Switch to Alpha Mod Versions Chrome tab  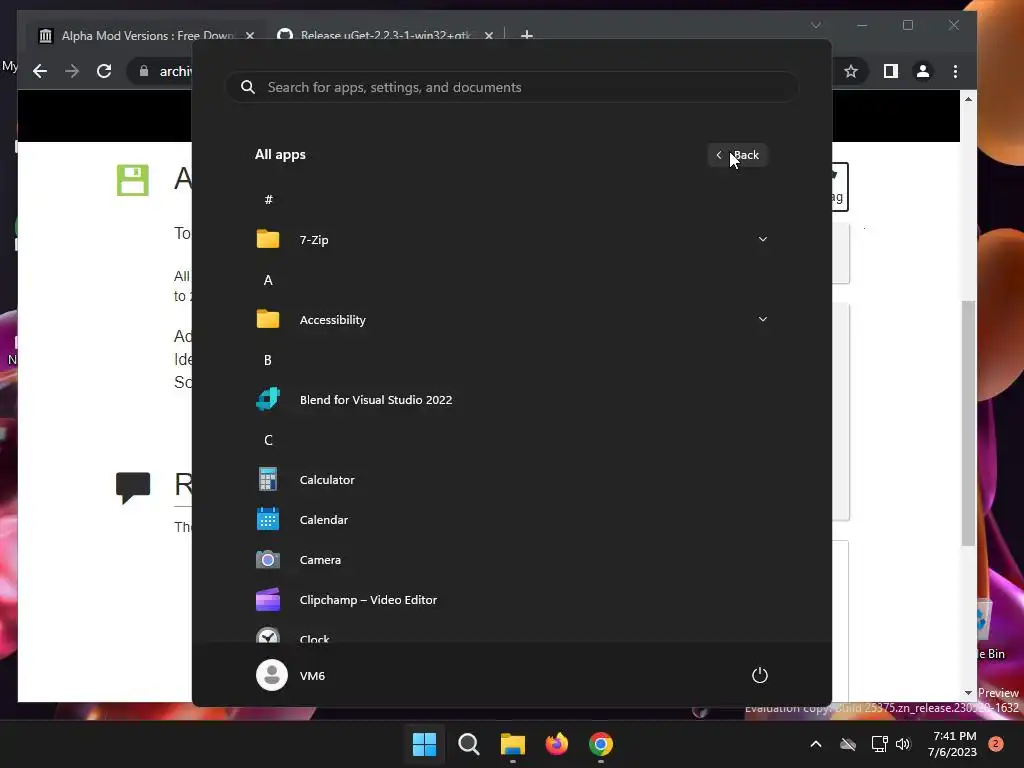[x=146, y=35]
